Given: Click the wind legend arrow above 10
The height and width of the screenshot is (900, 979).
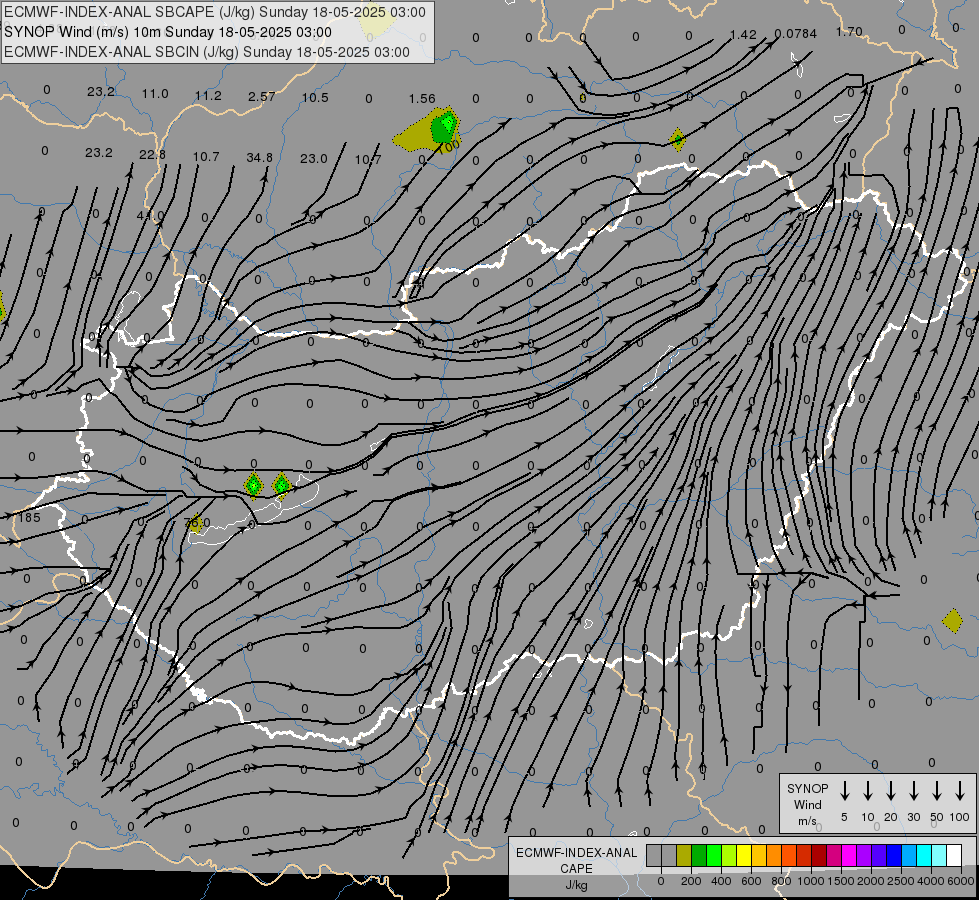Looking at the screenshot, I should pos(867,791).
